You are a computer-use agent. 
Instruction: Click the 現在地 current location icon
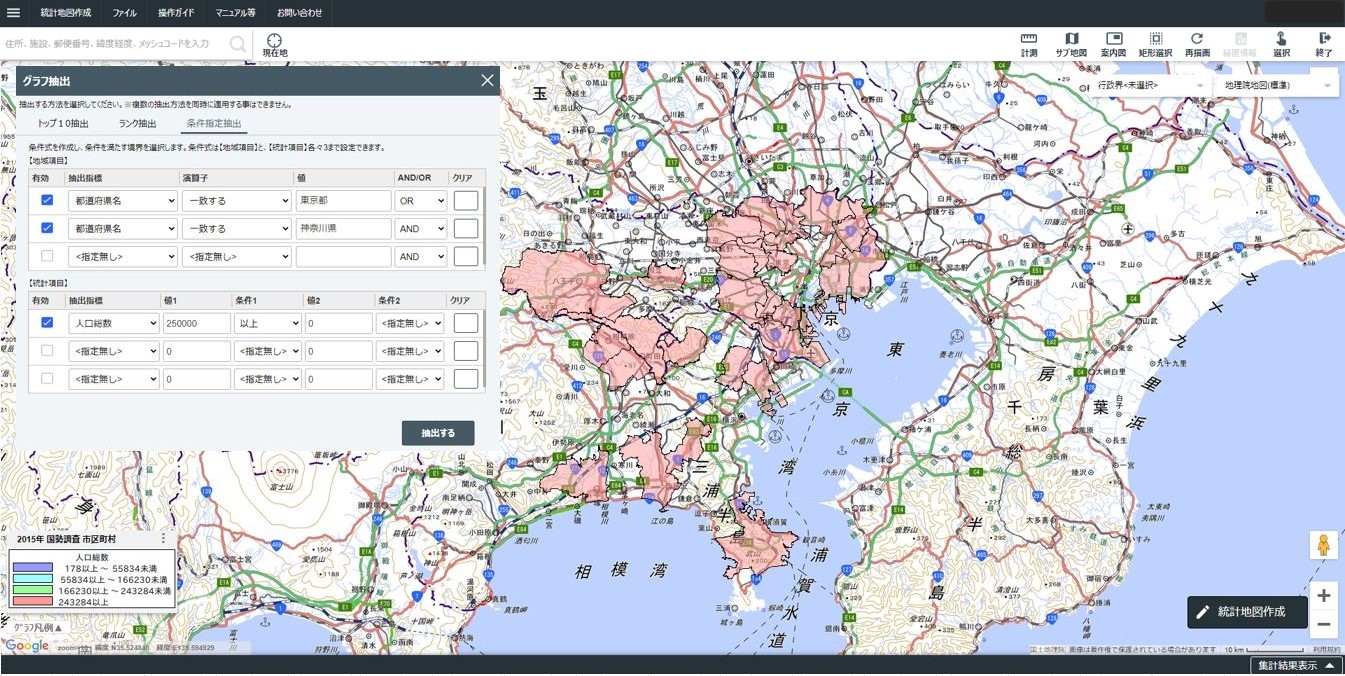pos(274,45)
